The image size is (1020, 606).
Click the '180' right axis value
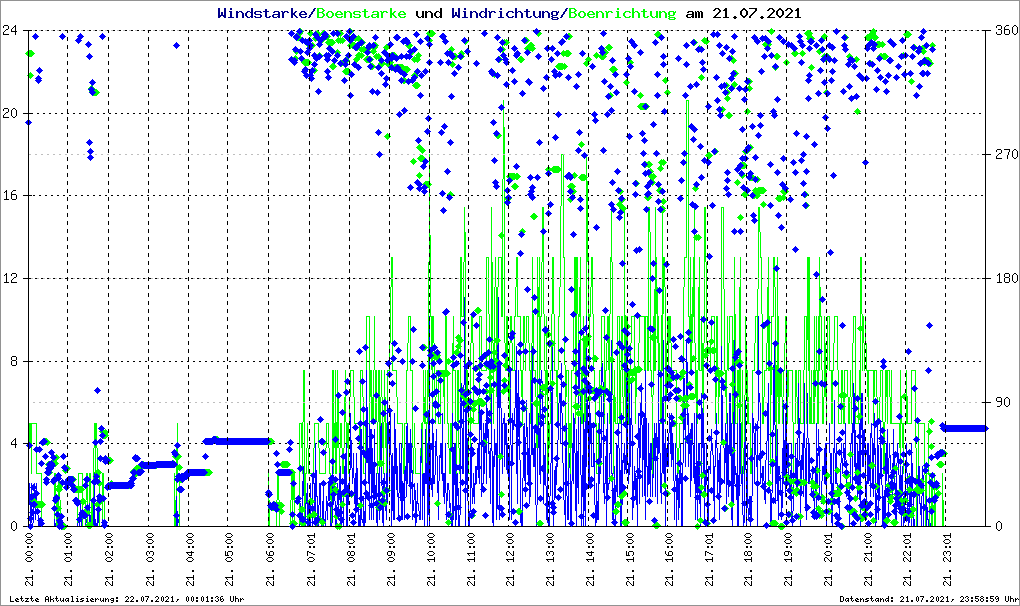(x=1005, y=278)
